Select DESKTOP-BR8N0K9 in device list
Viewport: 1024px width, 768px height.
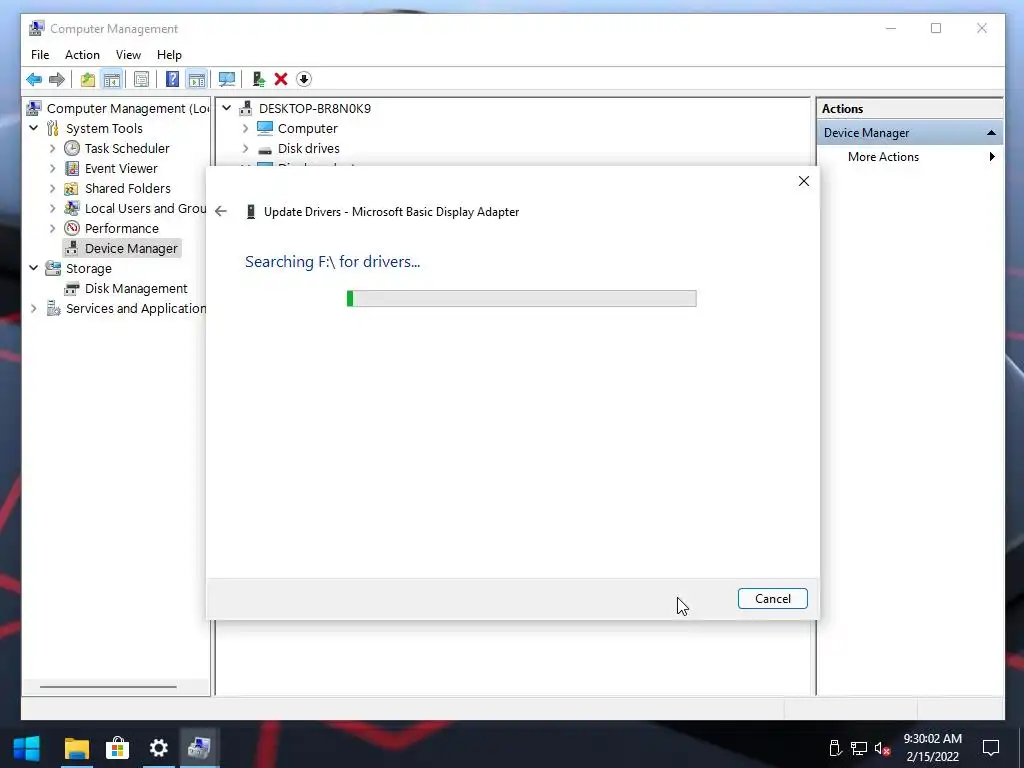(315, 108)
